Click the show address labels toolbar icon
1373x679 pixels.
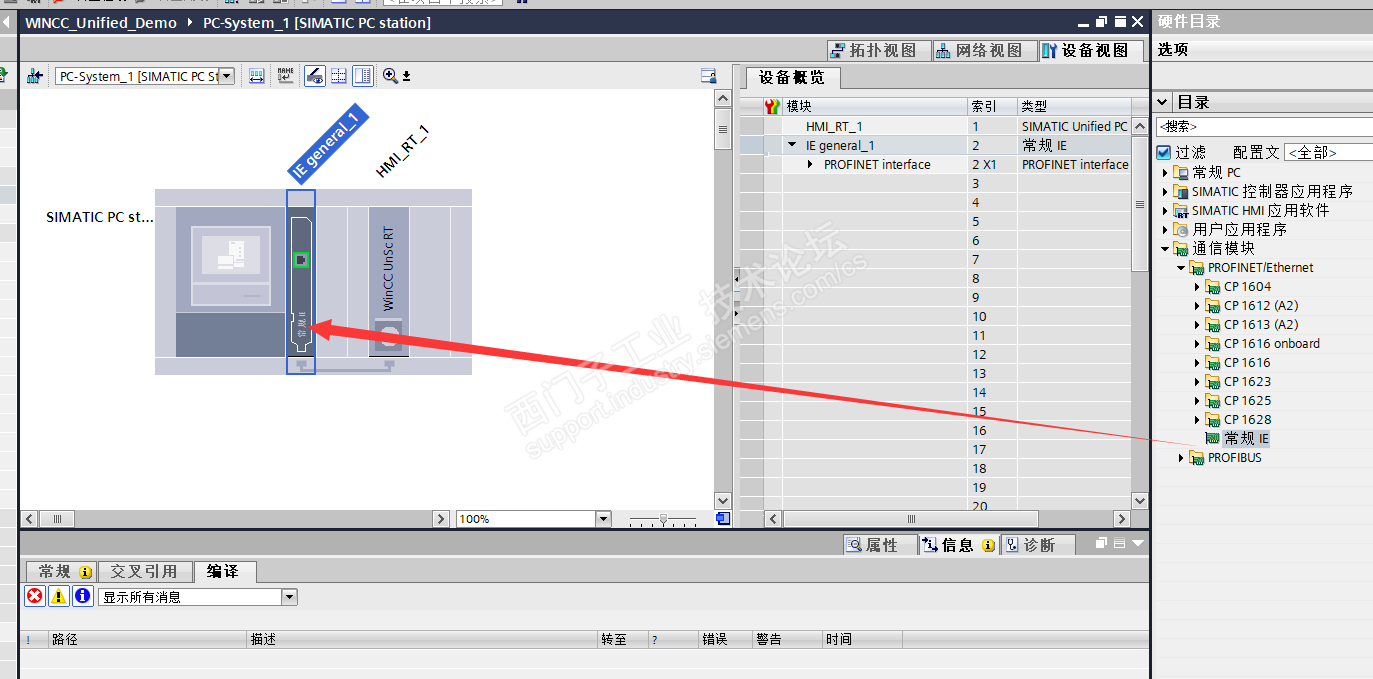coord(256,76)
